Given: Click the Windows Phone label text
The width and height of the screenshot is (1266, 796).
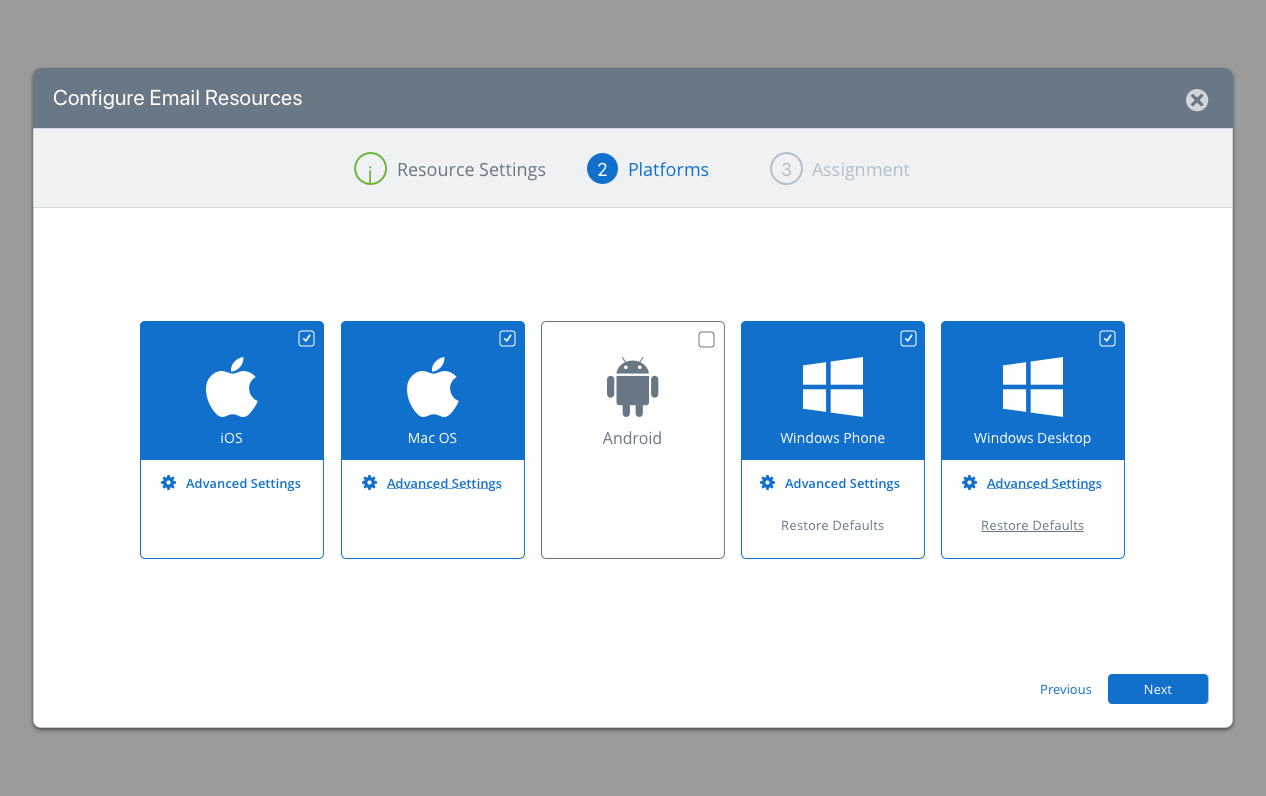Looking at the screenshot, I should pos(833,438).
